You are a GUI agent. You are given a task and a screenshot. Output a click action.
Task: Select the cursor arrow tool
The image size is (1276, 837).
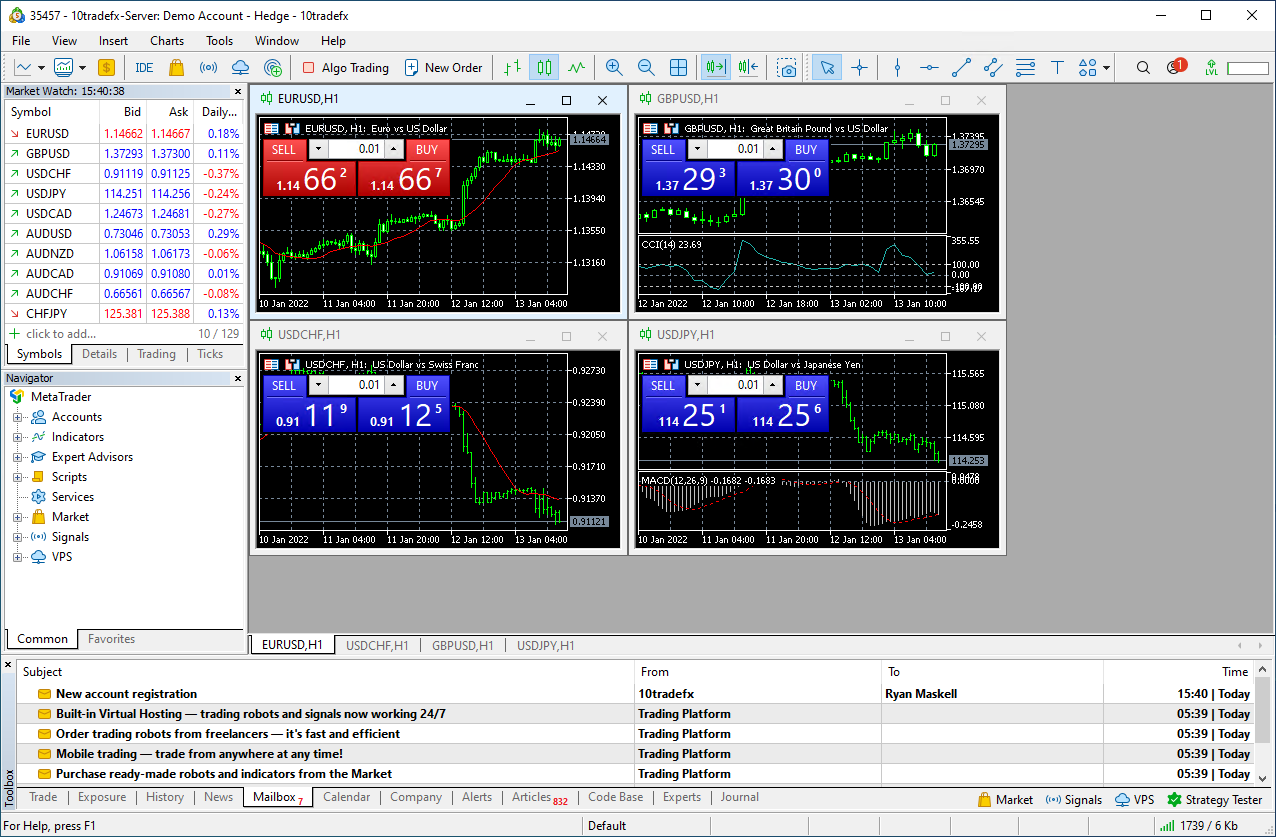click(827, 68)
